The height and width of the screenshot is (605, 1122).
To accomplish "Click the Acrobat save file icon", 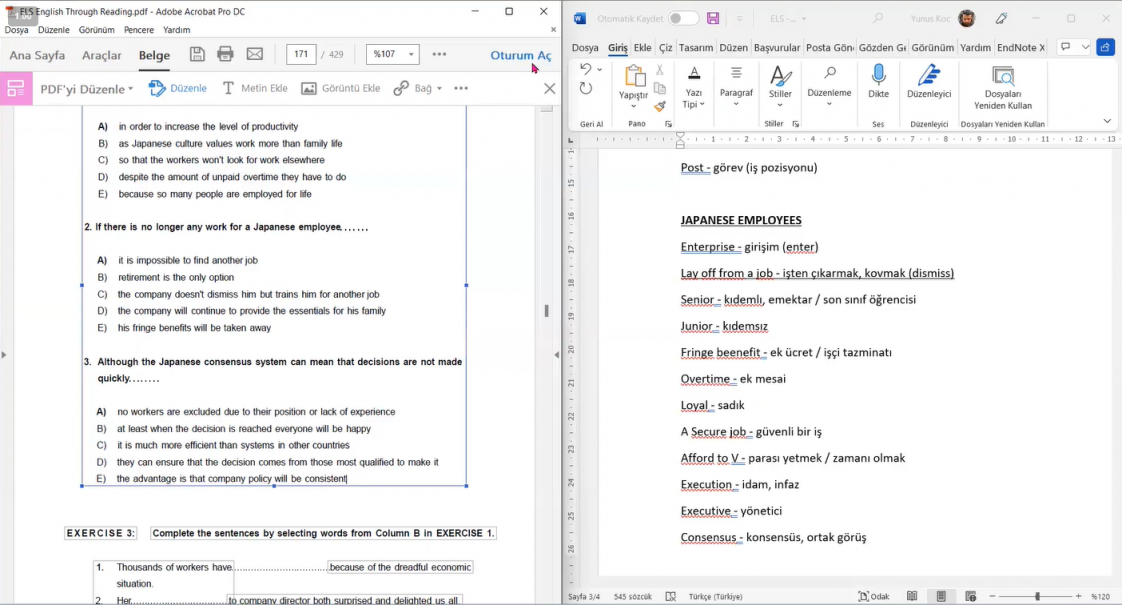I will coord(197,54).
